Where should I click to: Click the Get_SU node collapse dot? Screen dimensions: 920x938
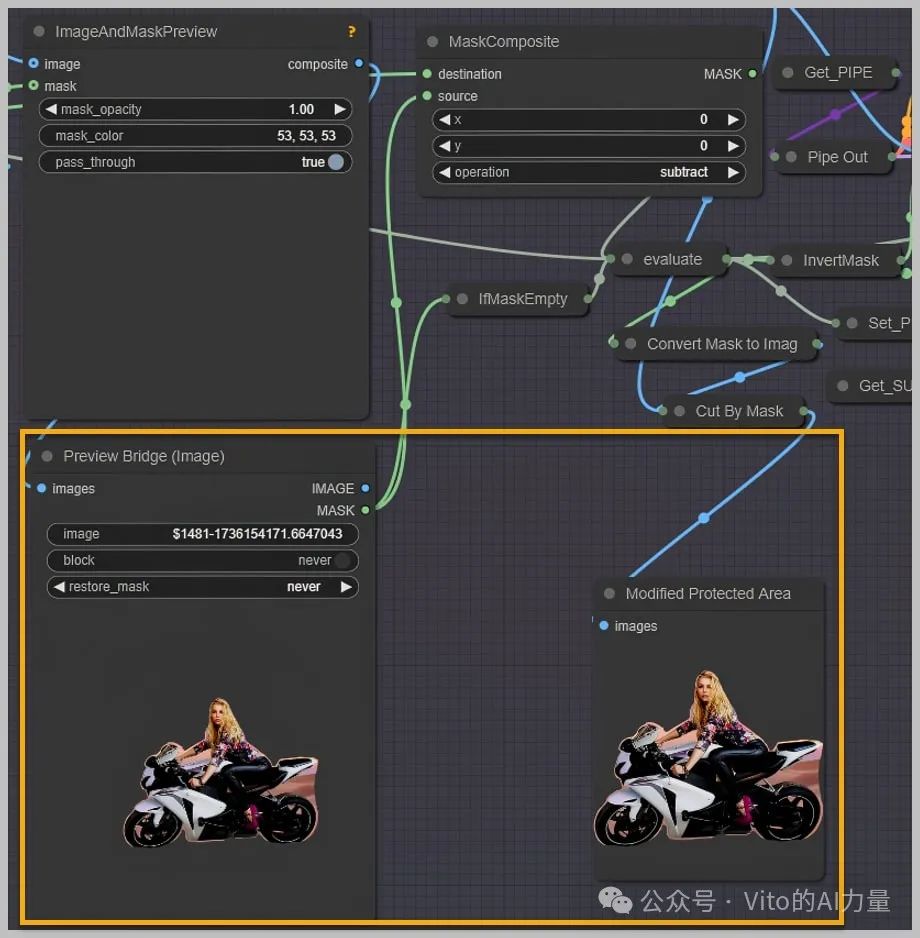843,386
